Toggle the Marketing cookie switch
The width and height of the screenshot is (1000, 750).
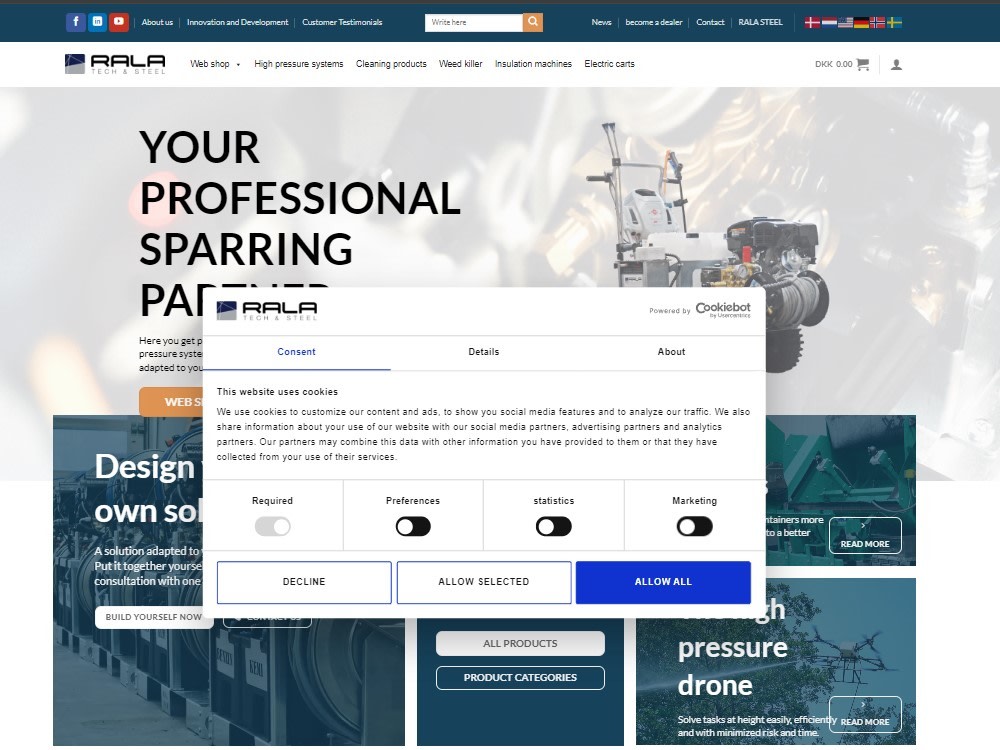point(695,527)
